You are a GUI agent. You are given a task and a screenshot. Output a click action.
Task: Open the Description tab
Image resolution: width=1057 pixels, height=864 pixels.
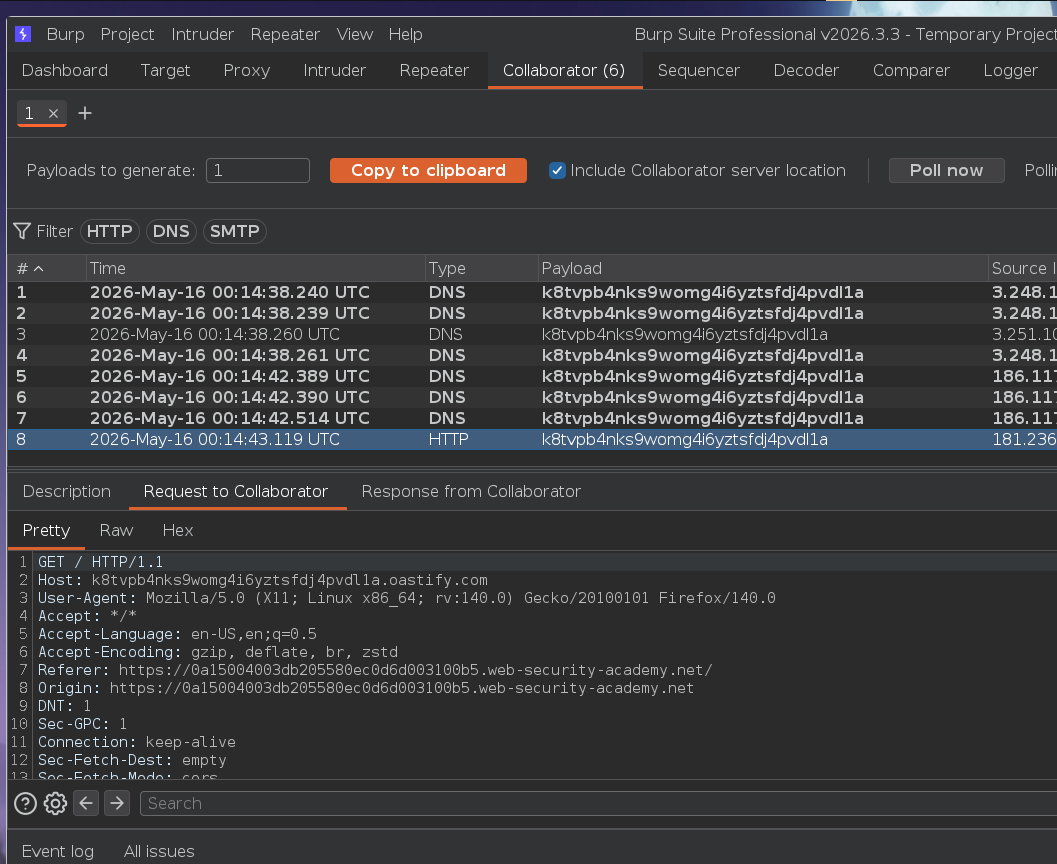point(67,491)
